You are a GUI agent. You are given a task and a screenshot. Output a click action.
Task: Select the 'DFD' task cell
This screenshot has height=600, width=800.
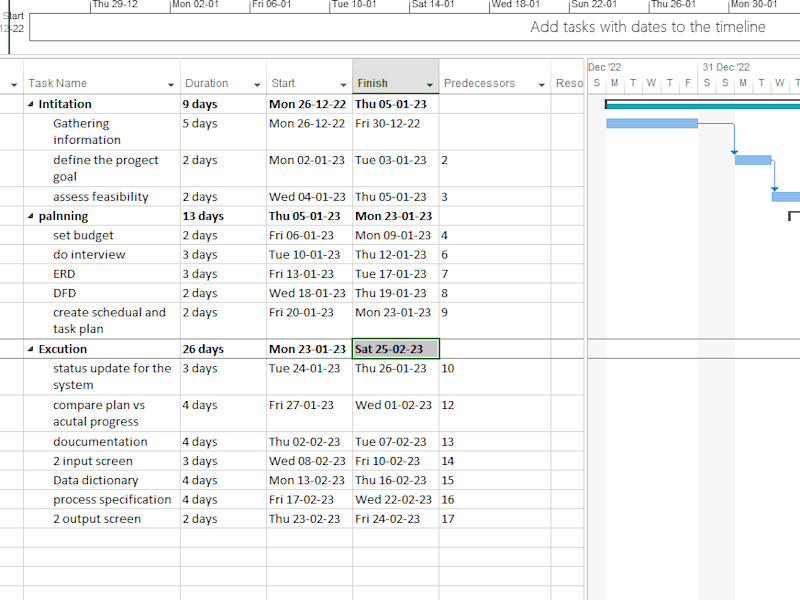pyautogui.click(x=102, y=293)
